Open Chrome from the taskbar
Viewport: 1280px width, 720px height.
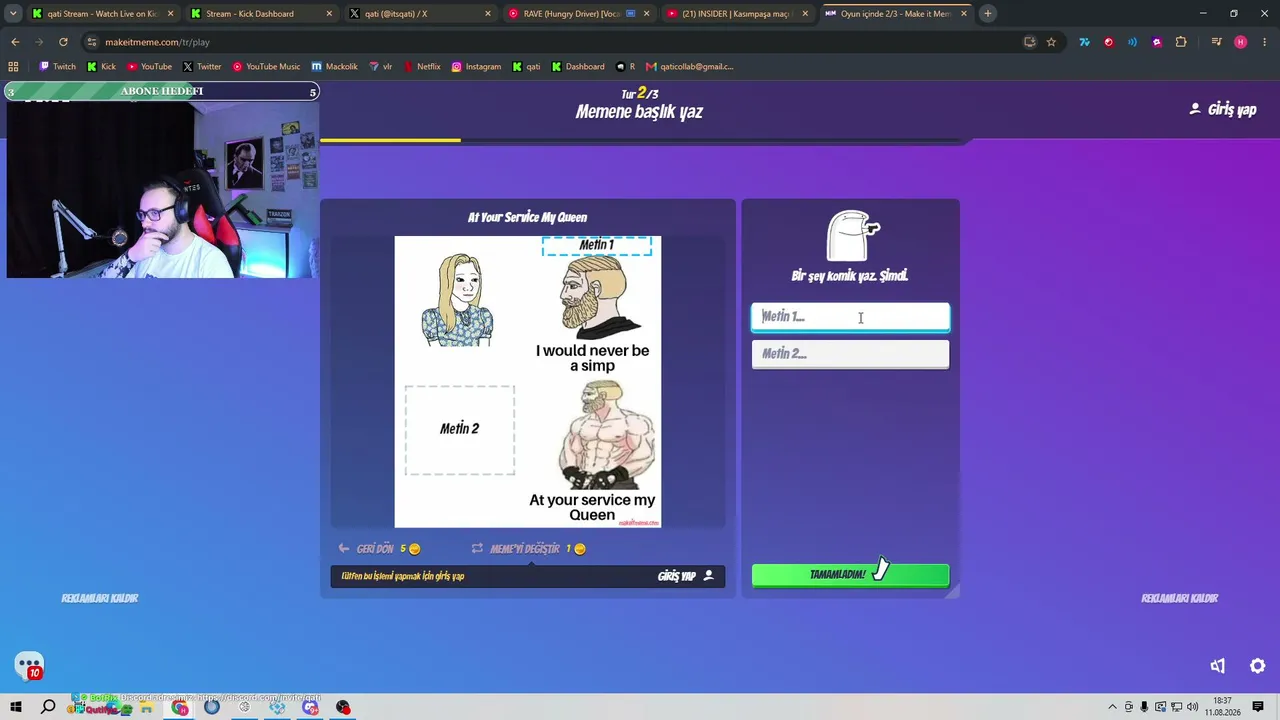click(180, 708)
